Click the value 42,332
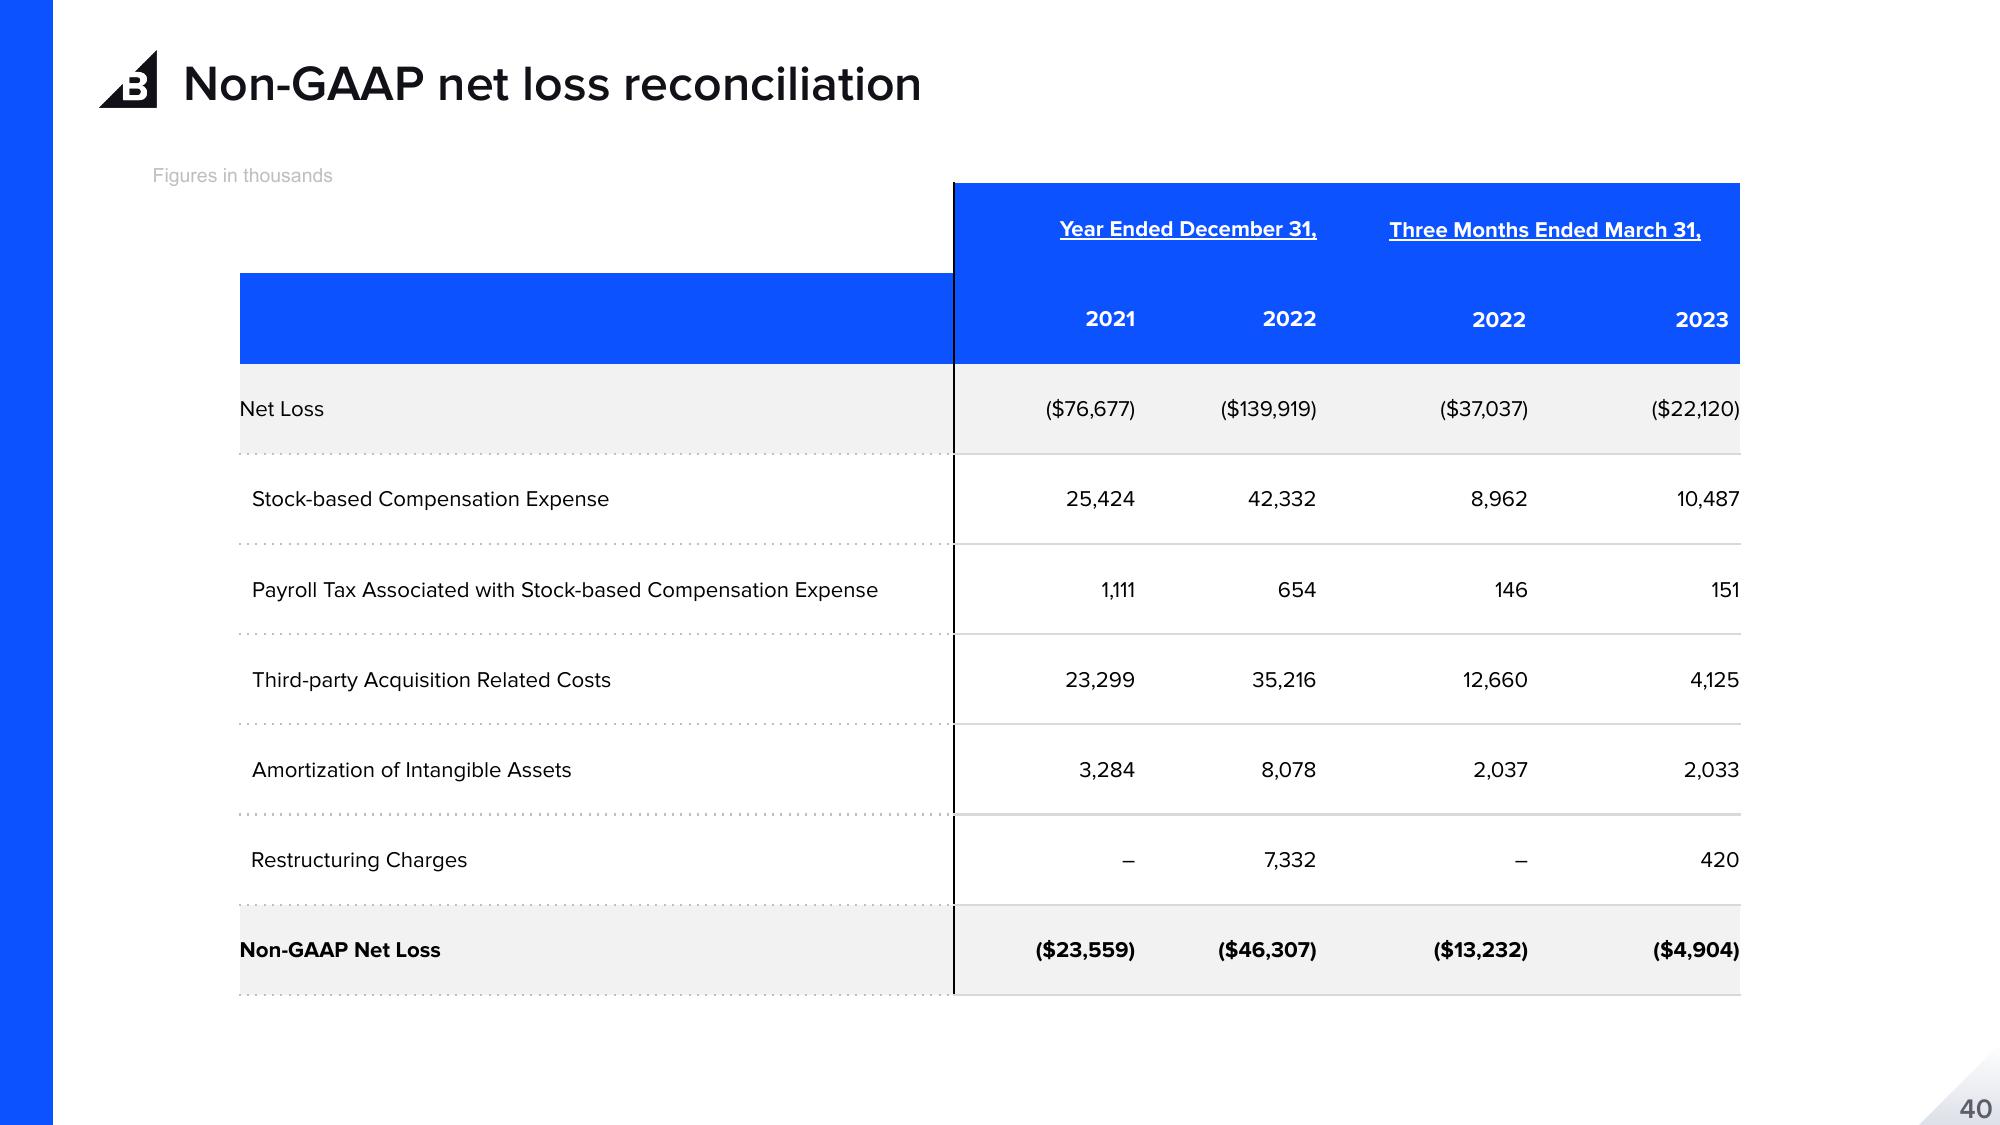The image size is (2000, 1125). click(x=1282, y=499)
